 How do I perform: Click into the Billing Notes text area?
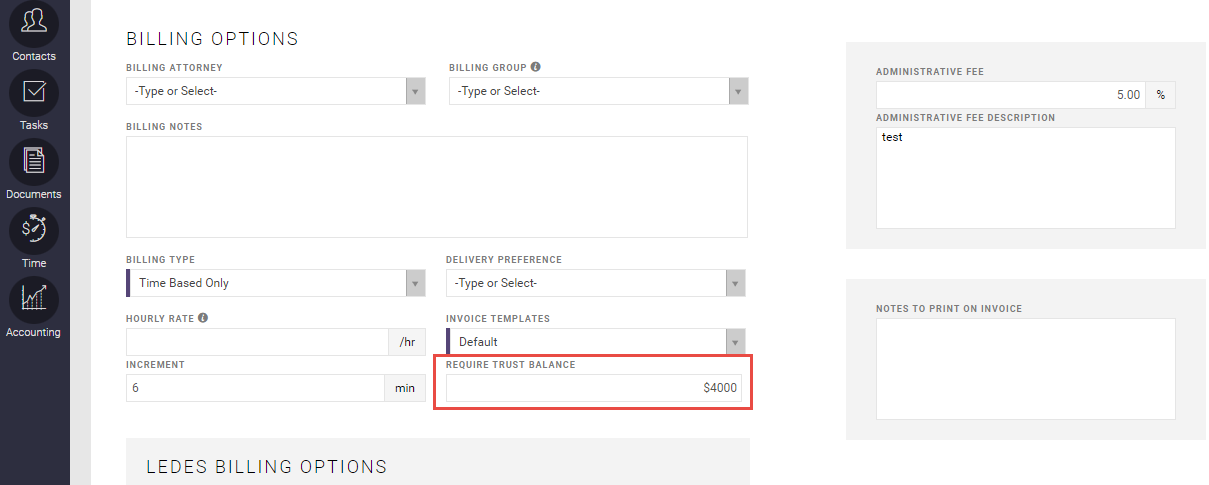[x=437, y=187]
